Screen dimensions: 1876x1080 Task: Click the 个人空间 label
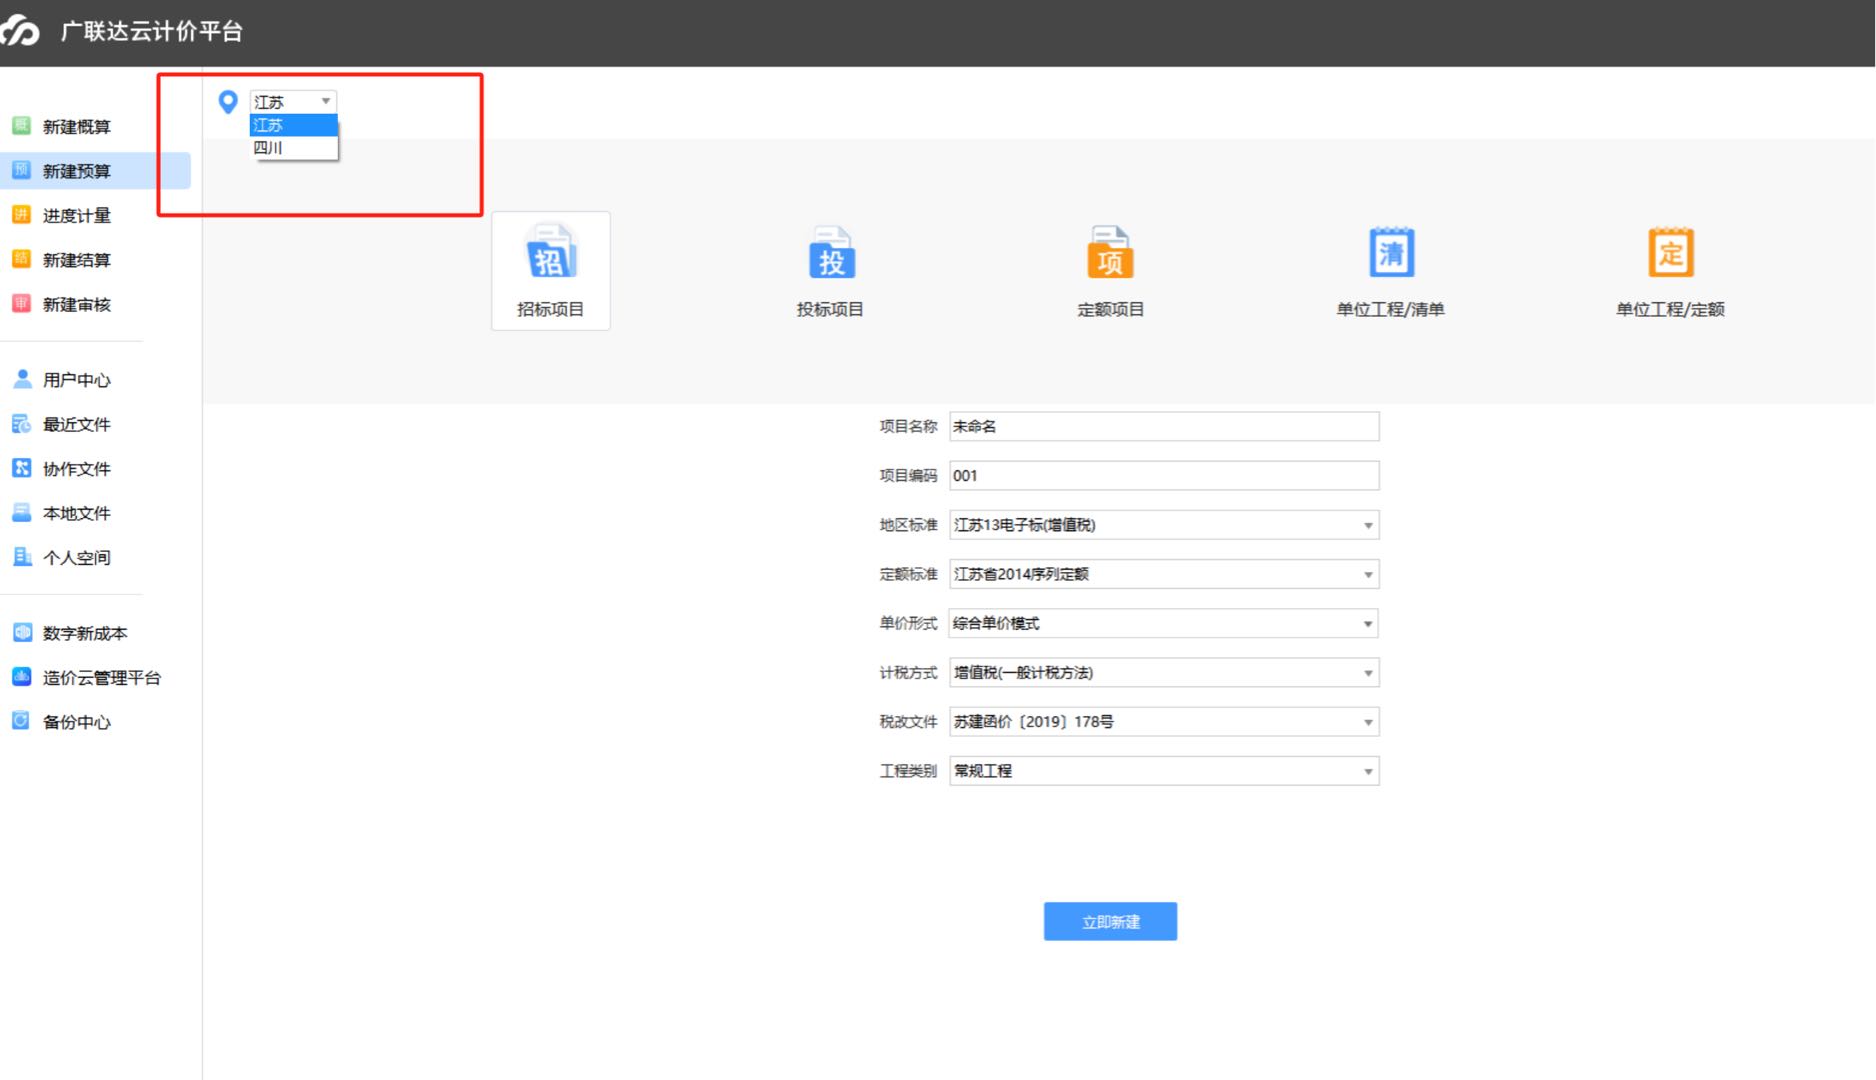(77, 558)
